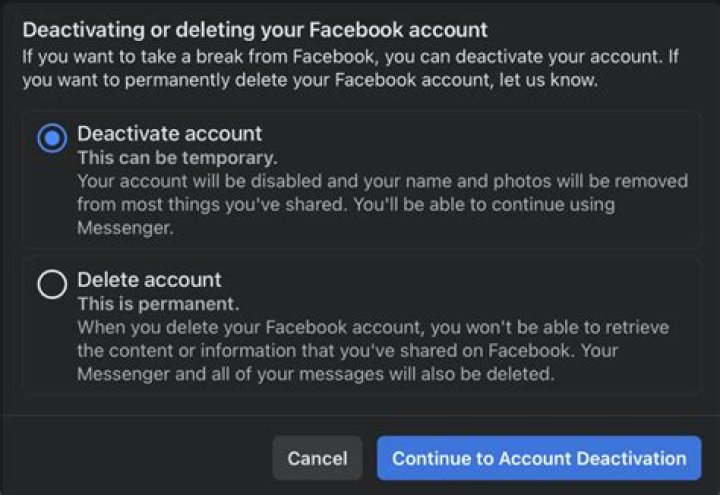Click the "This can be temporary." subtitle
This screenshot has height=495, width=720.
pos(177,159)
